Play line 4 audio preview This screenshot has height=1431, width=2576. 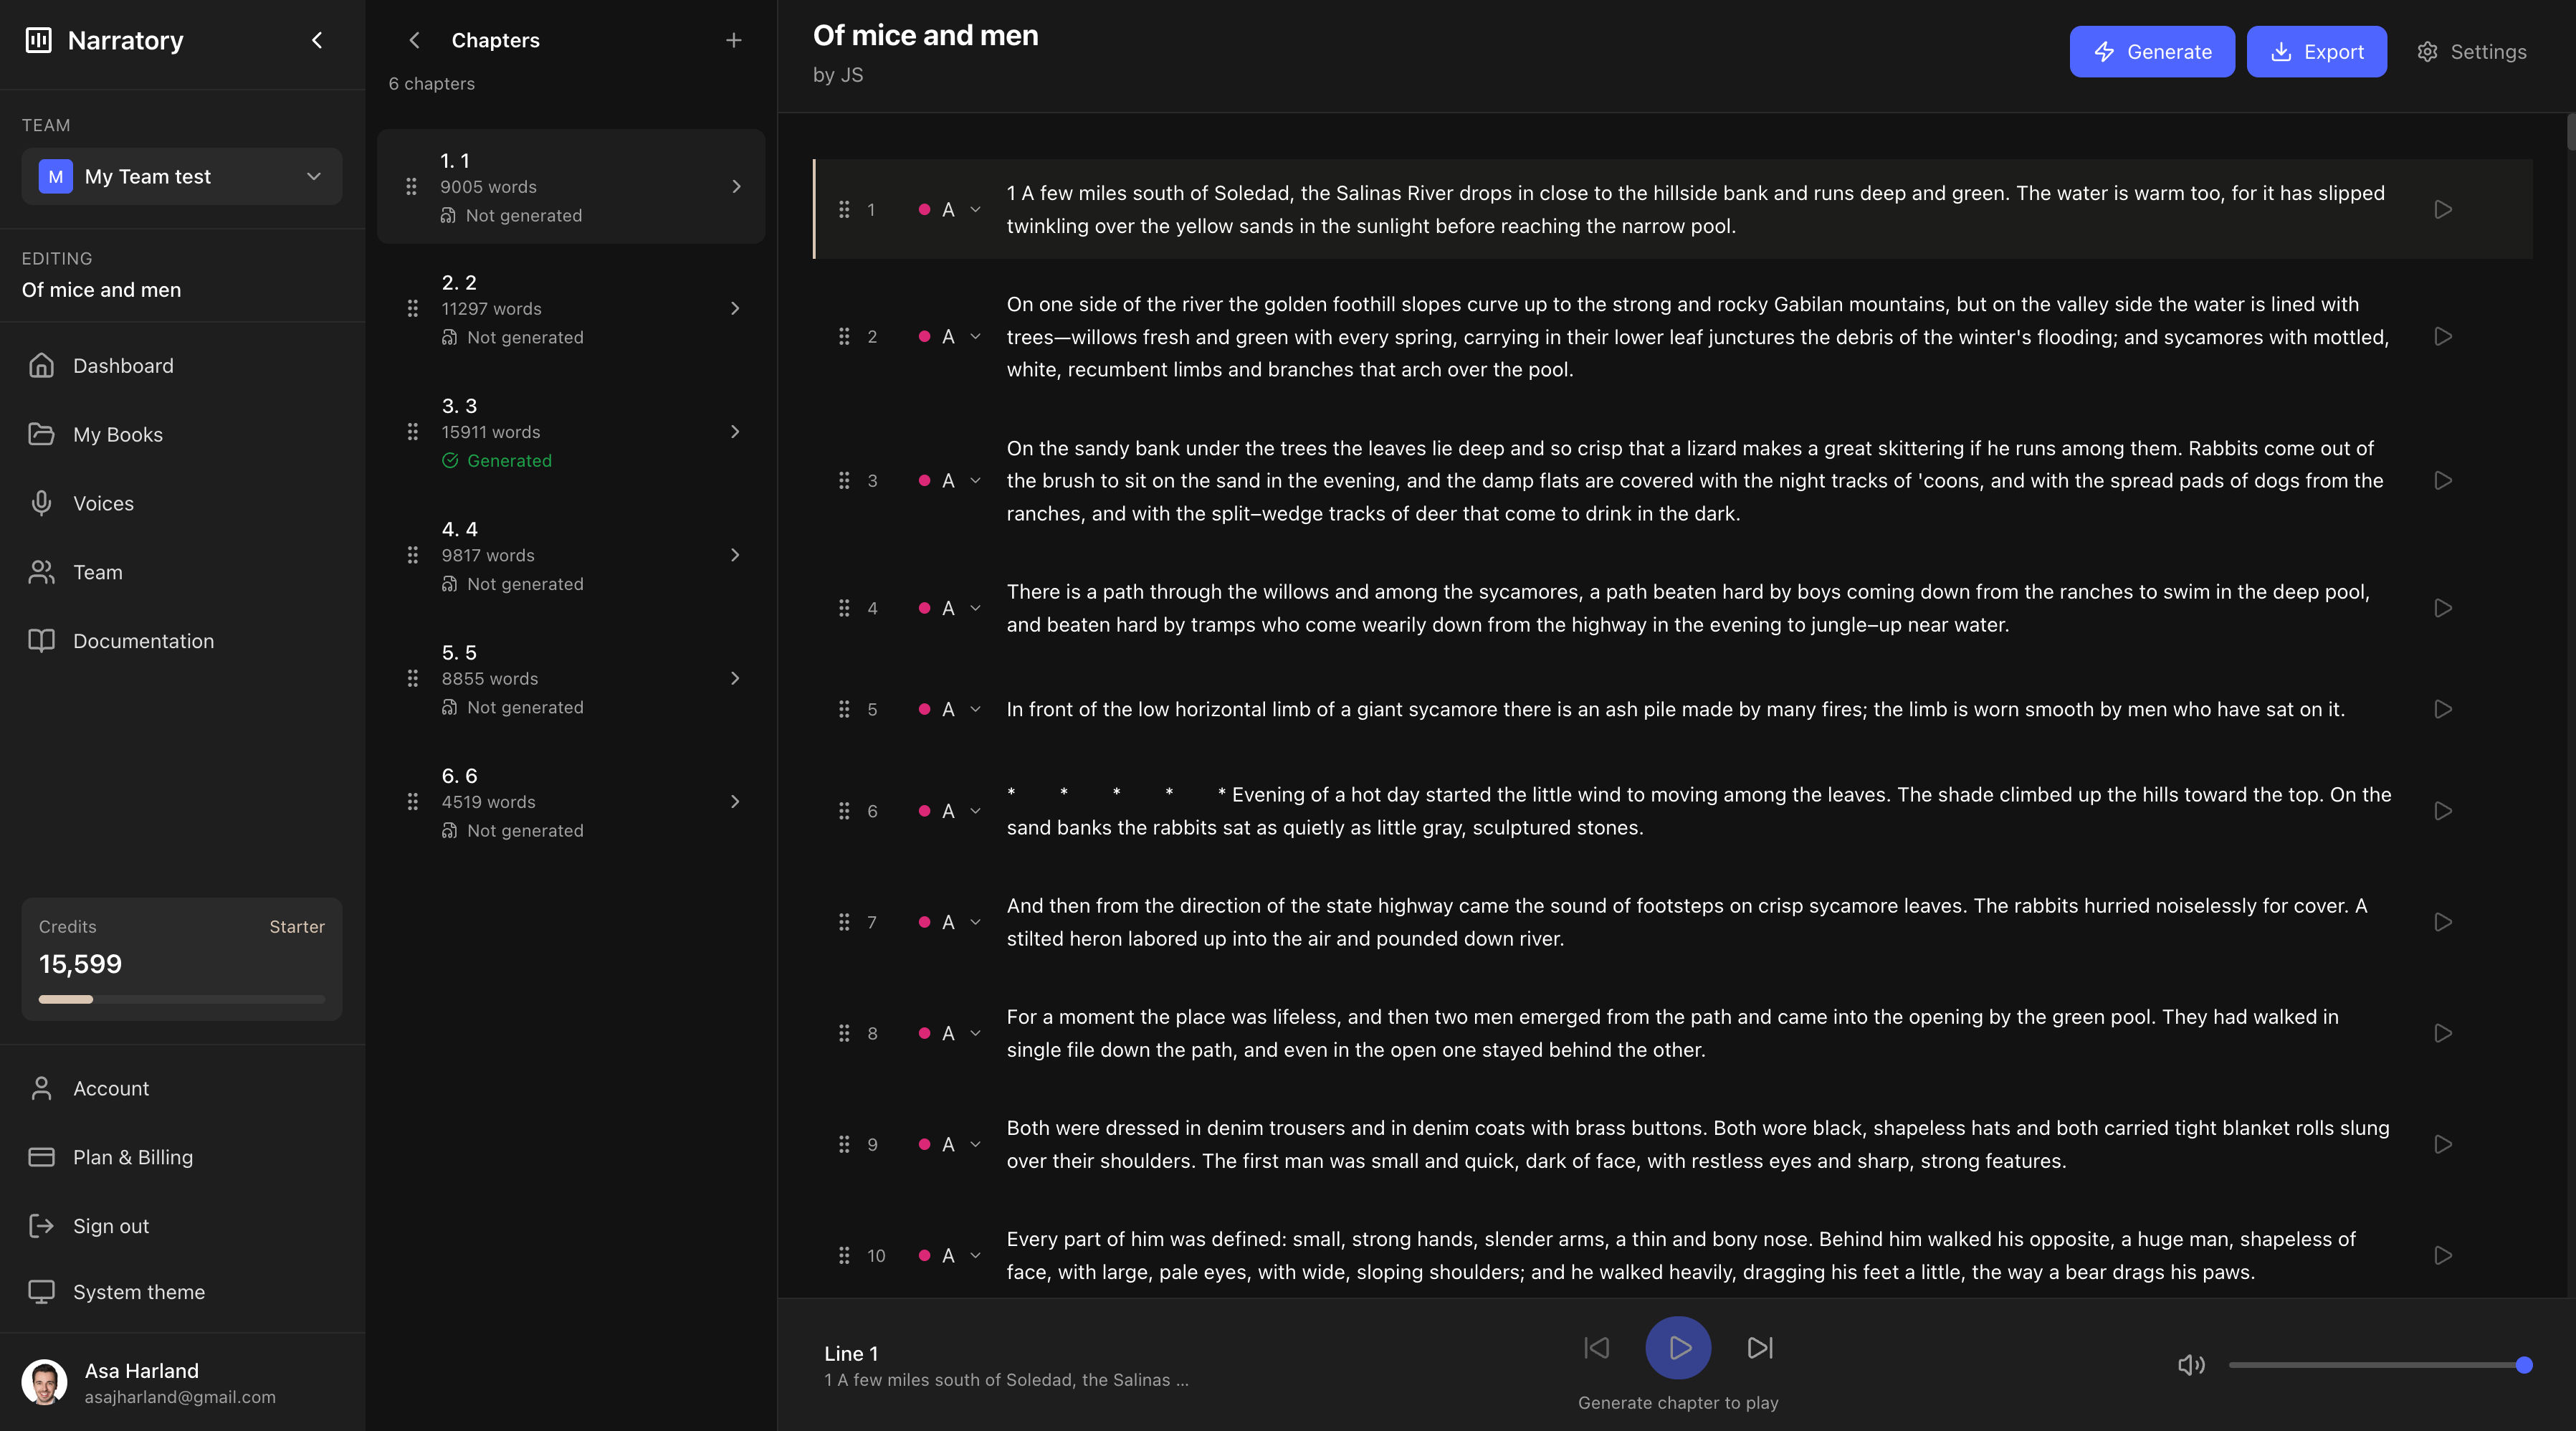click(x=2442, y=608)
